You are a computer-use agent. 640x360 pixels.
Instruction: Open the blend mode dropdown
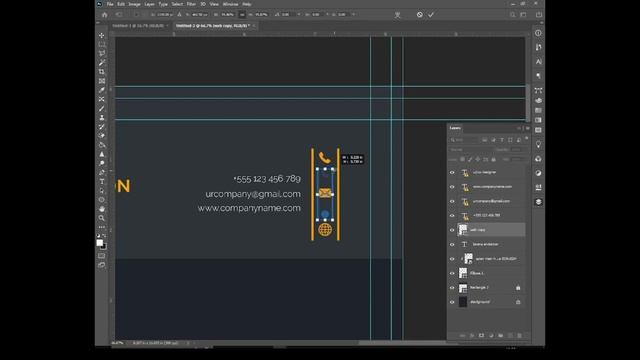point(471,150)
